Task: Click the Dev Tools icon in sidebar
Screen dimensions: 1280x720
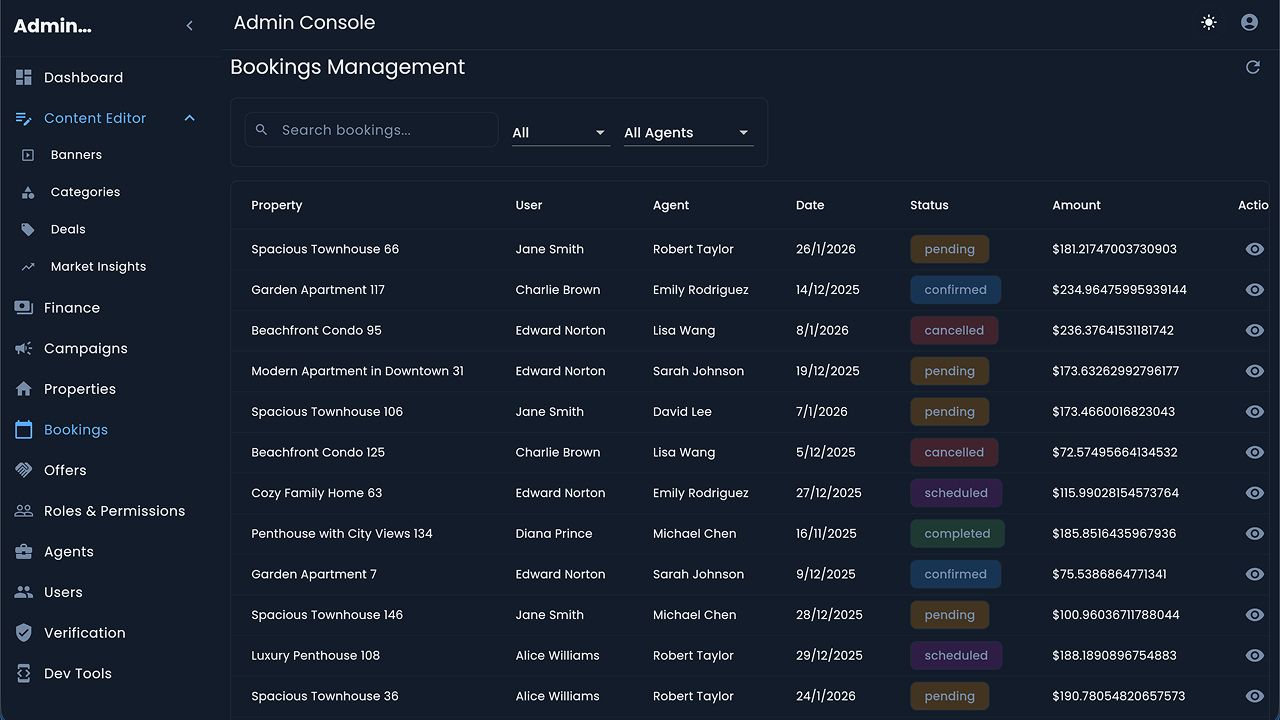Action: [x=24, y=673]
